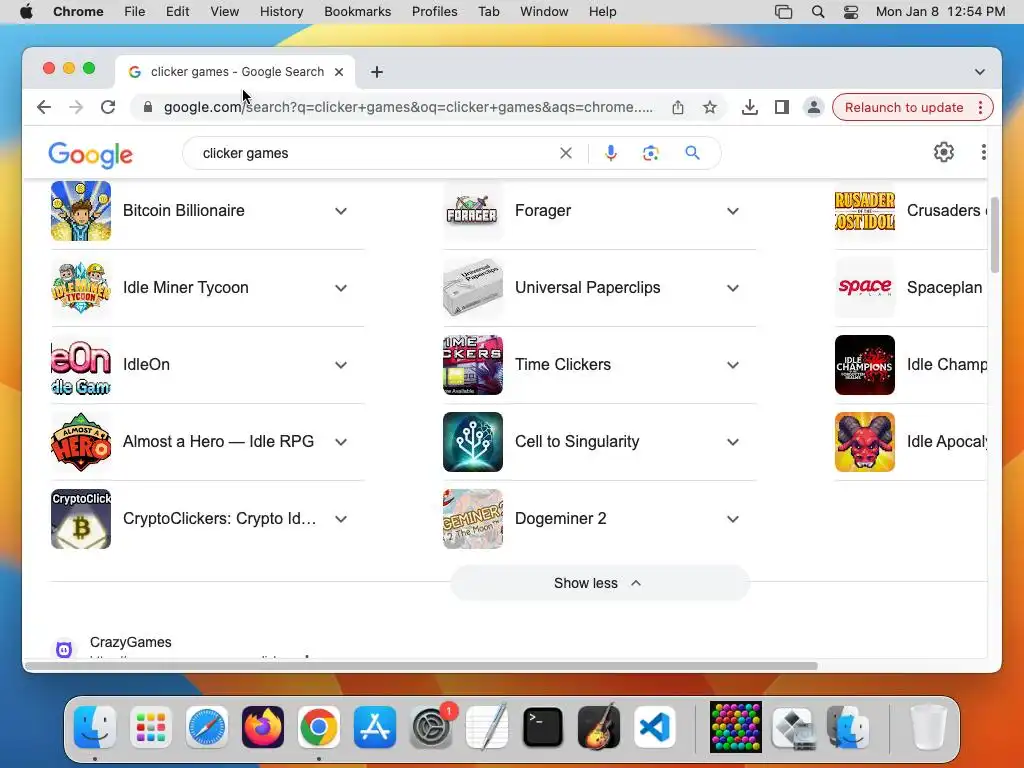Expand the Idle Miner Tycoon entry

pos(341,288)
